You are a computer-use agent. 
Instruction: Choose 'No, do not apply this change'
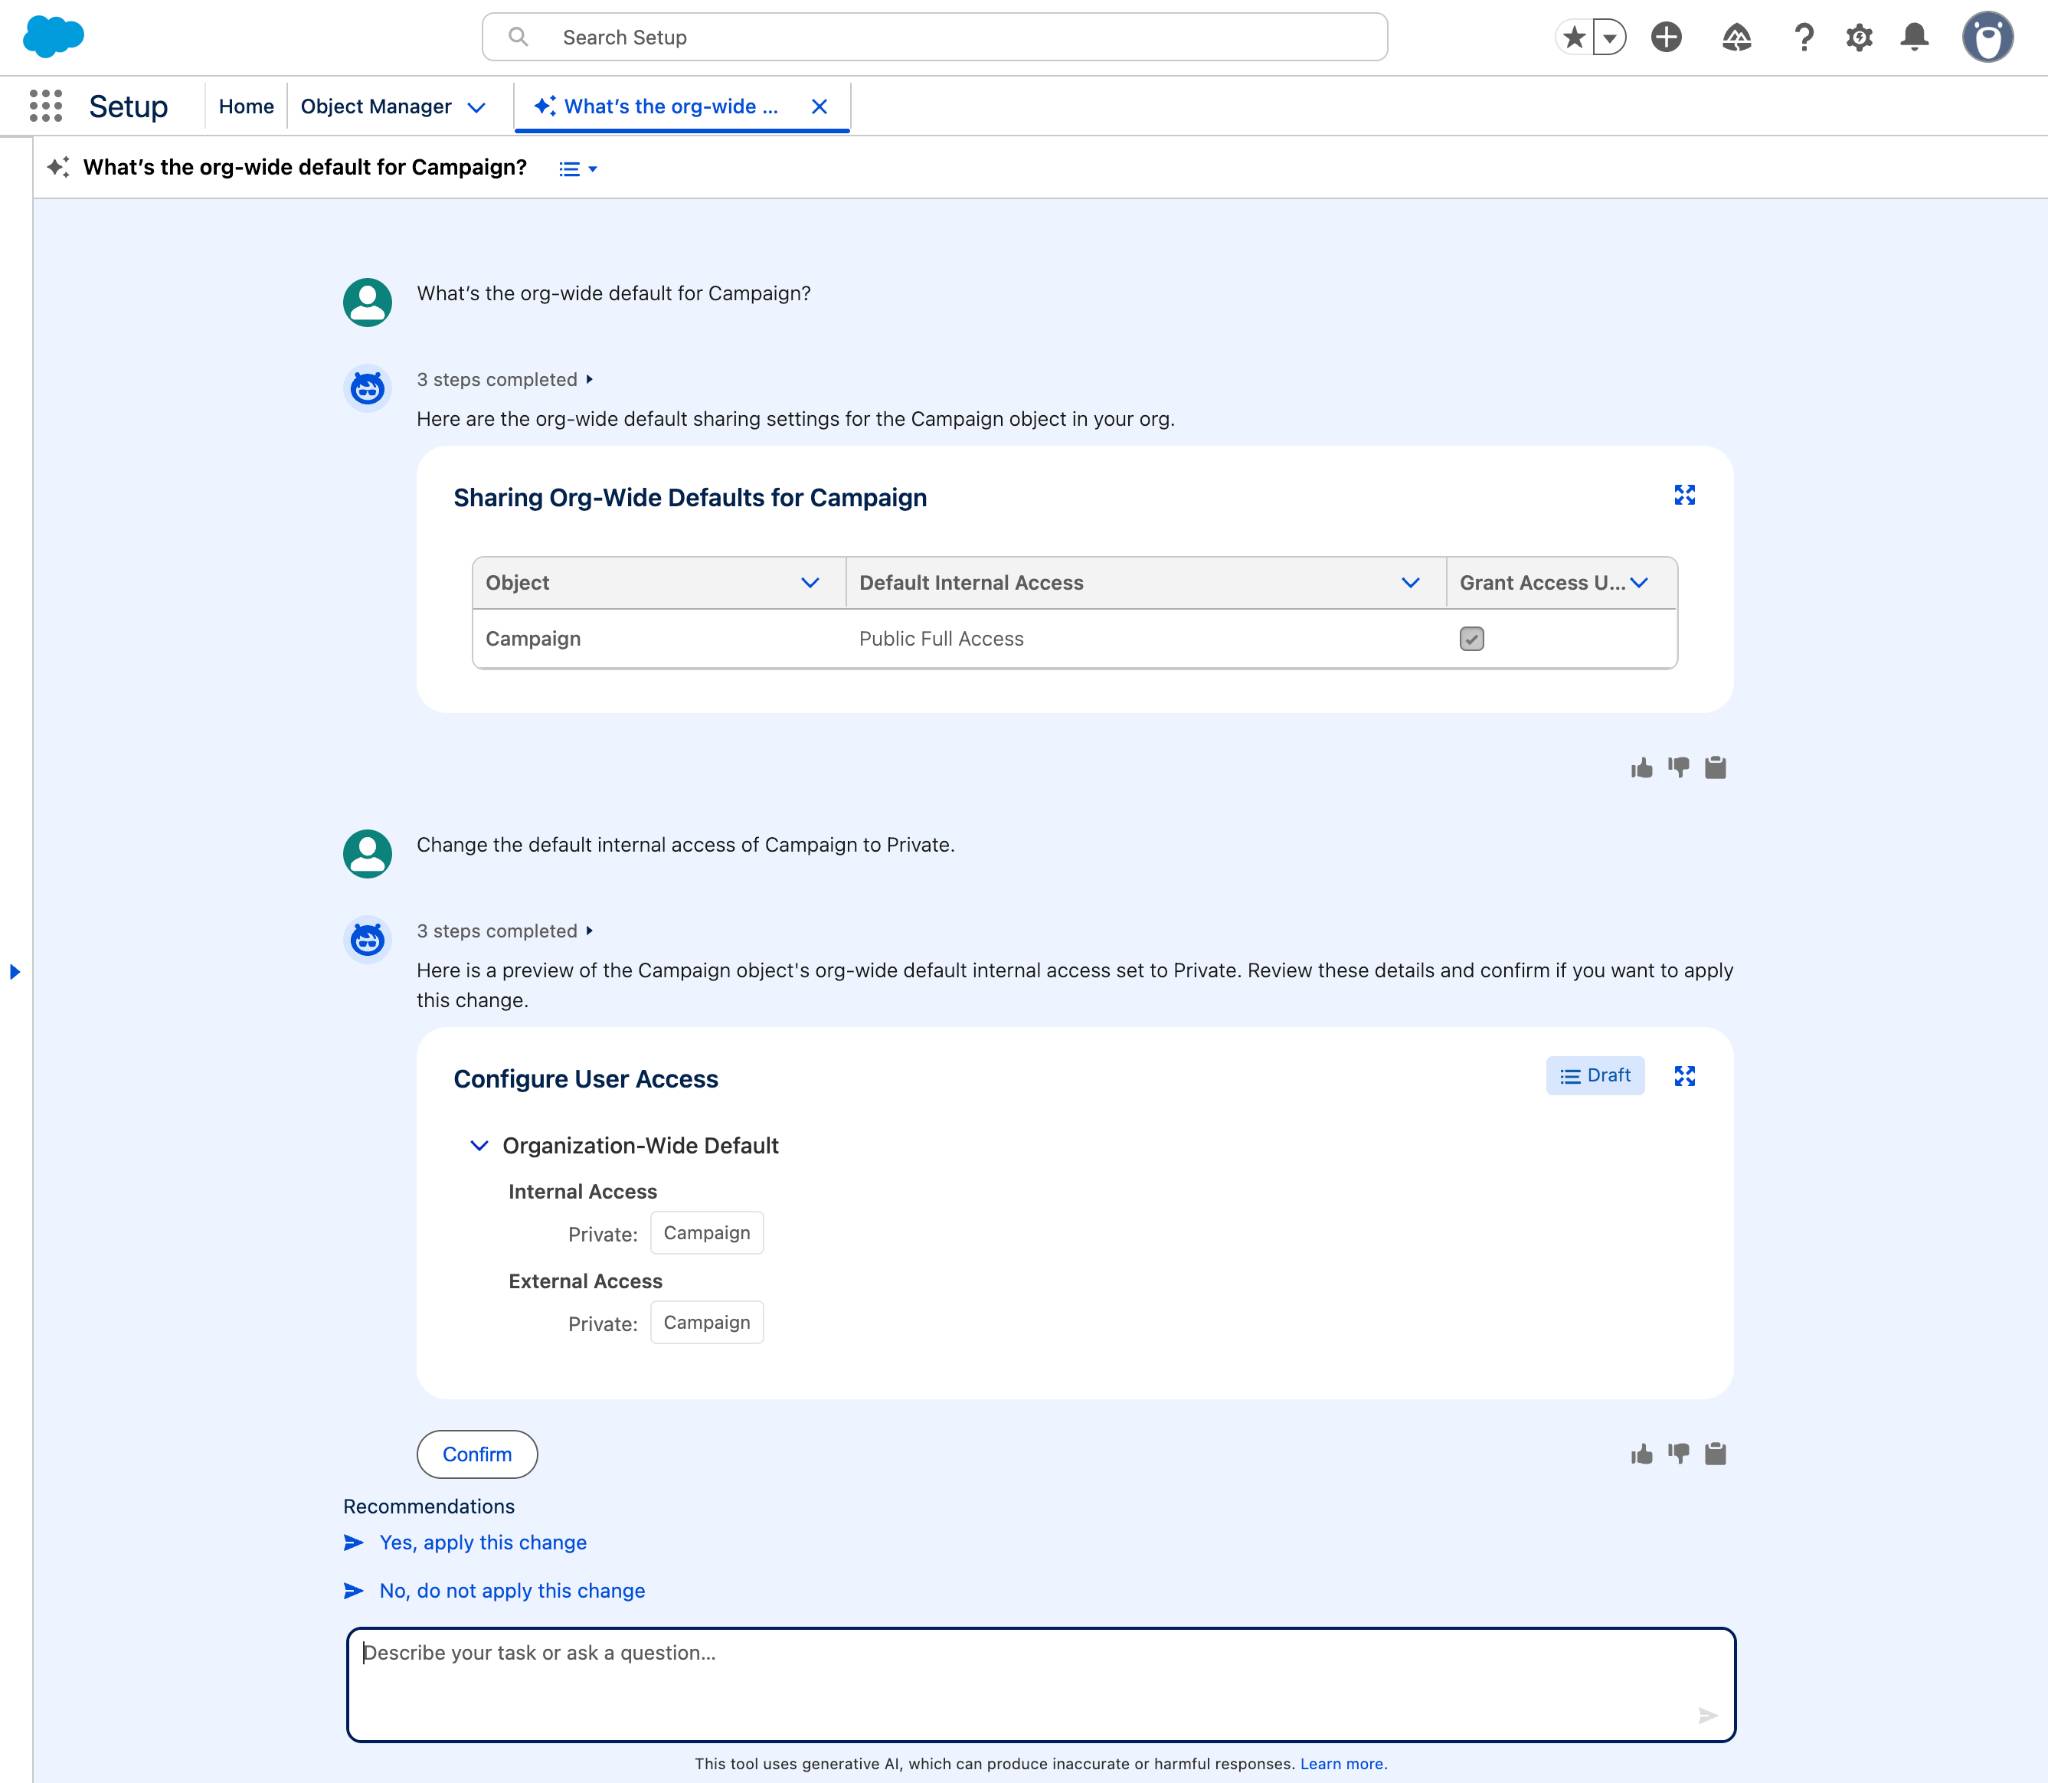point(512,1591)
